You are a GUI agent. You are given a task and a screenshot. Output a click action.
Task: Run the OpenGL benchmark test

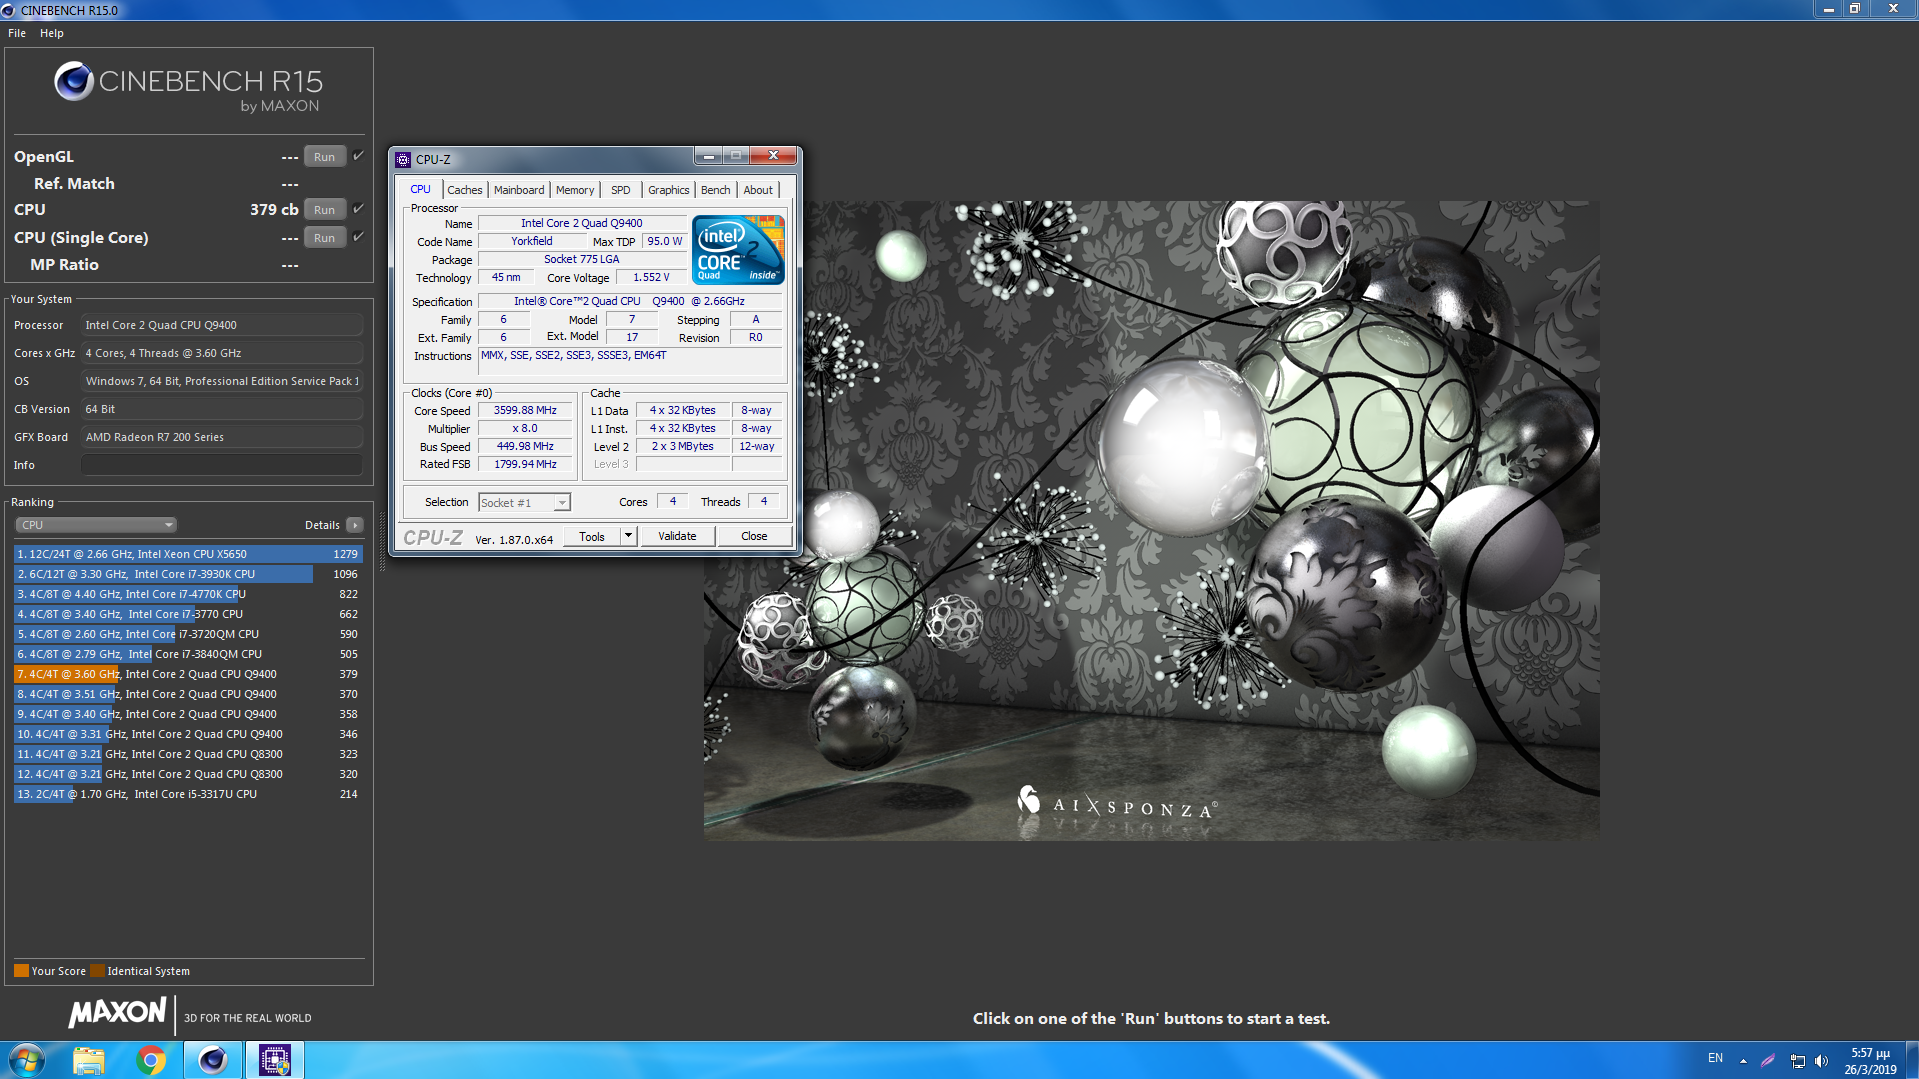[324, 157]
